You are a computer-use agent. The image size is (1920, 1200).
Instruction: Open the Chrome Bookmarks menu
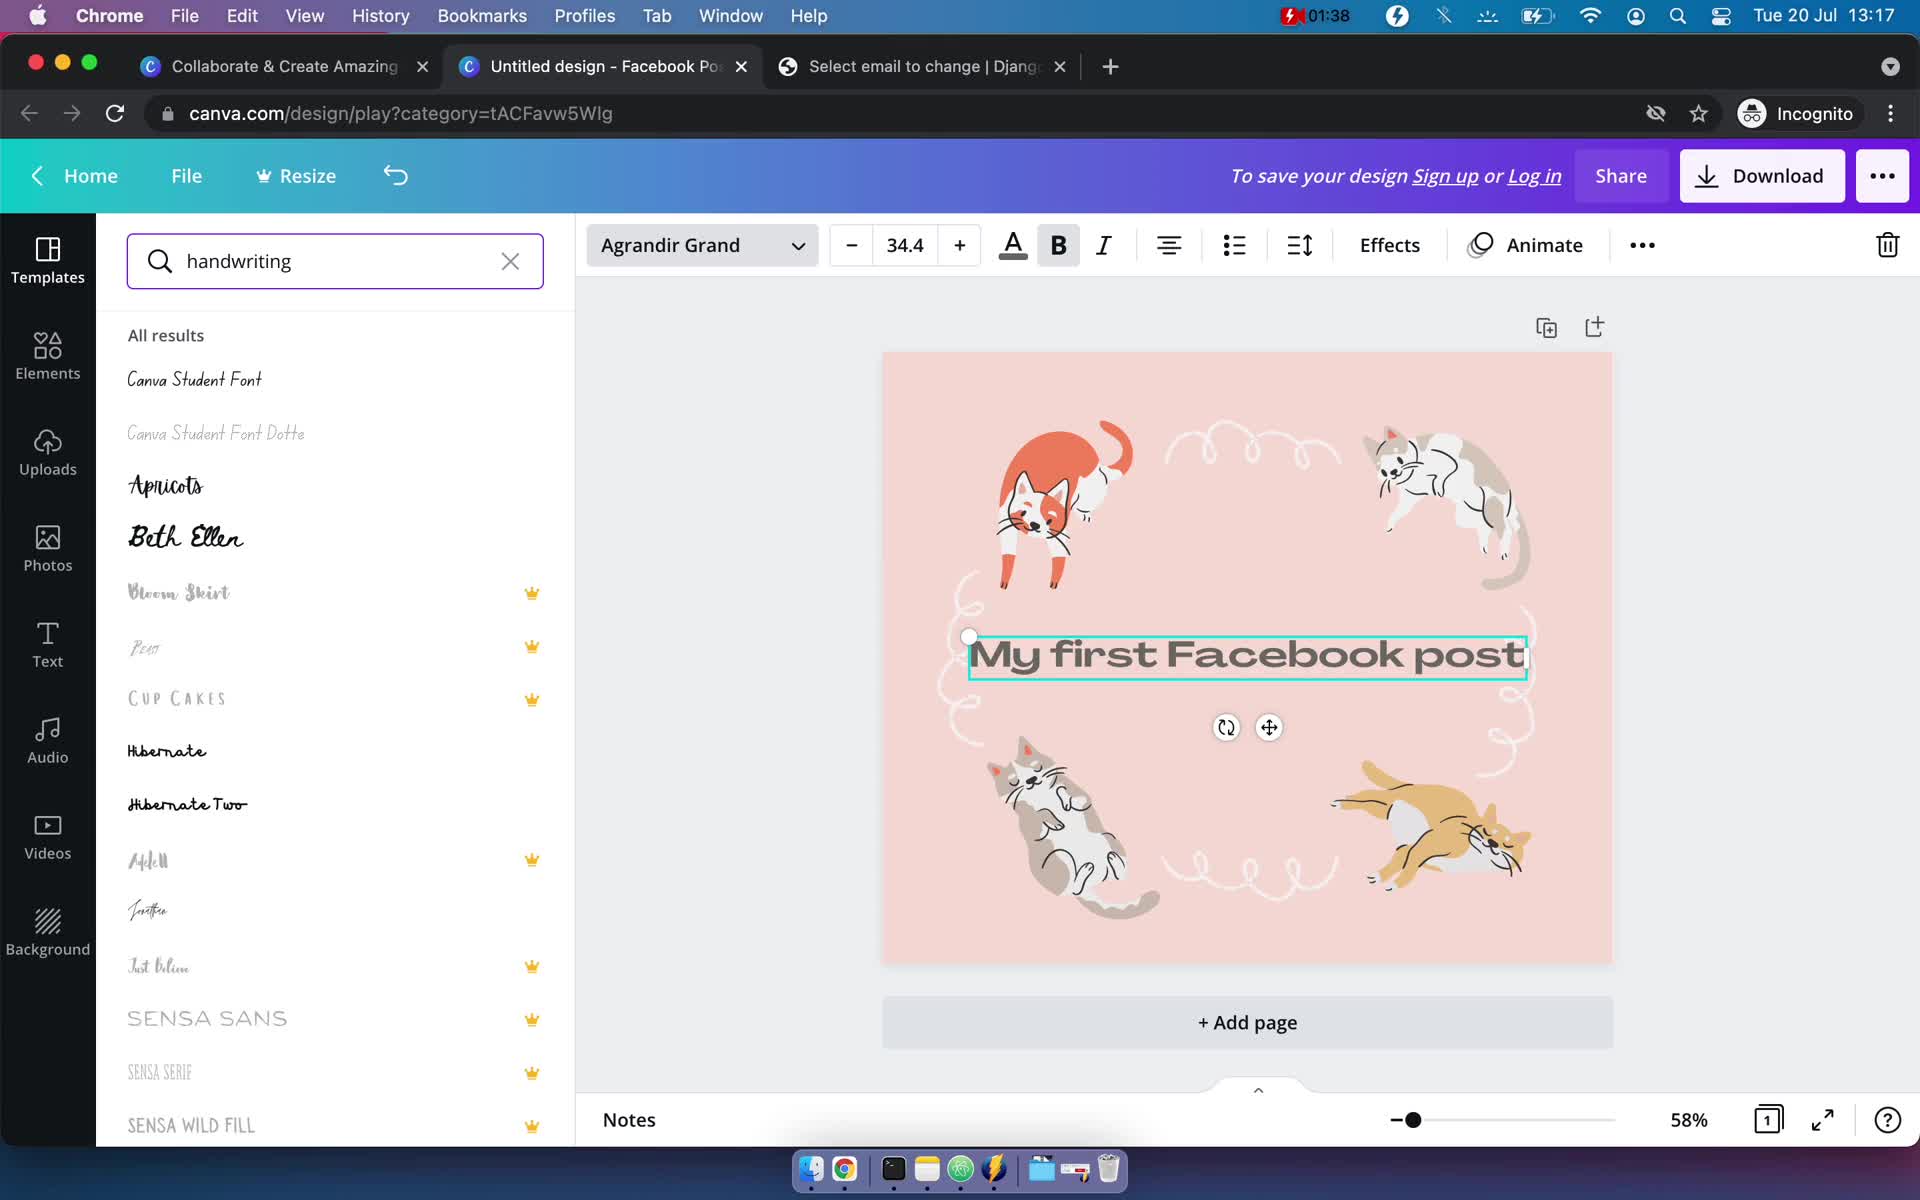click(x=482, y=16)
